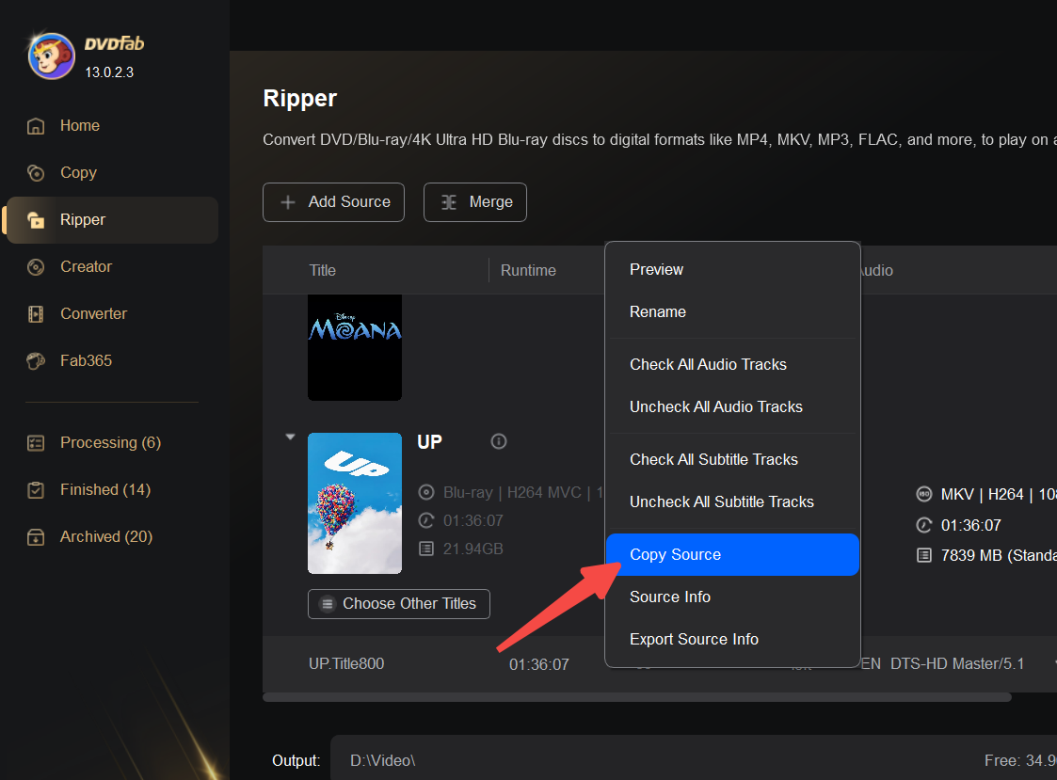Switch to the Converter module
Screen dimensions: 1057x780
pos(93,314)
